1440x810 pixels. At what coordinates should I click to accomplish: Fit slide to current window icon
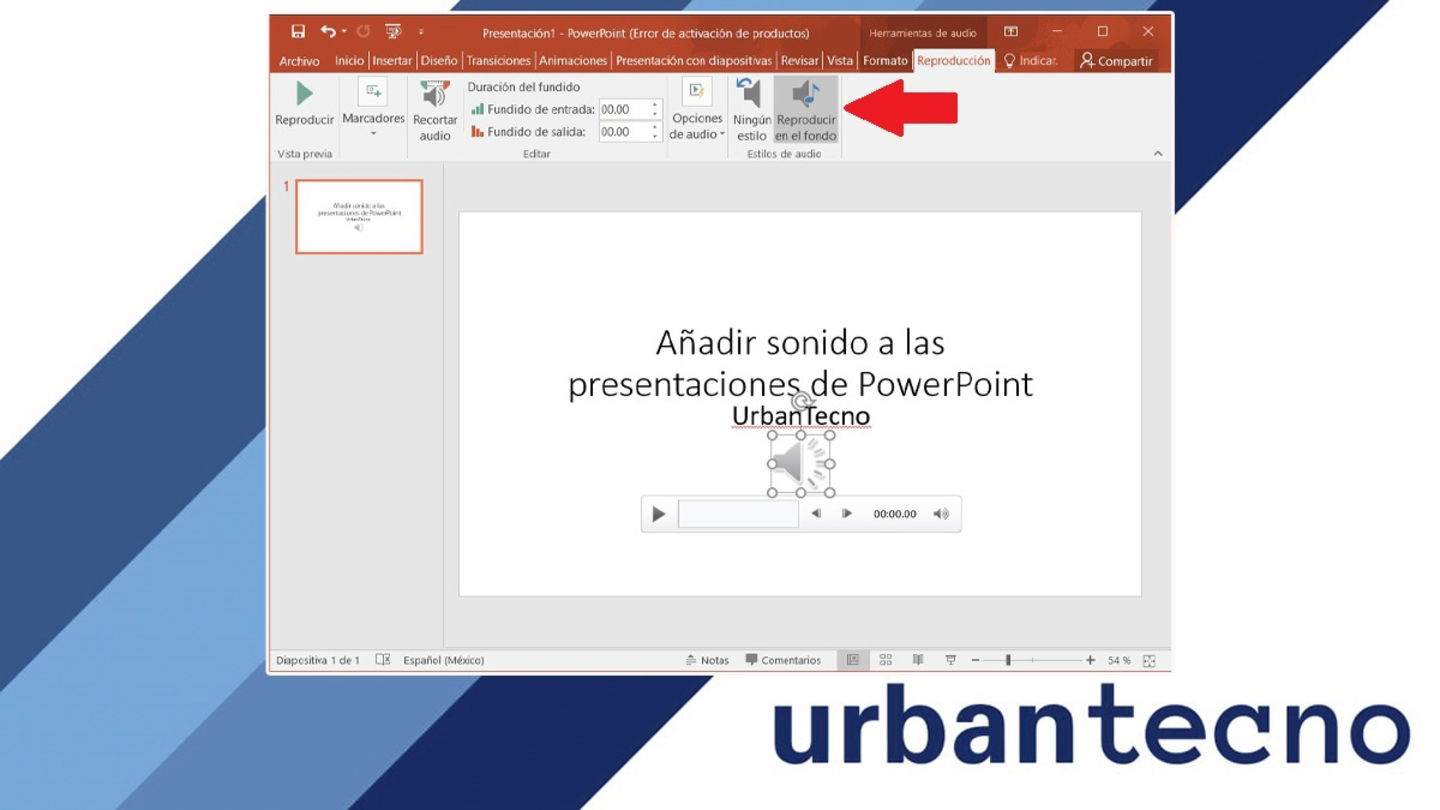click(x=1149, y=660)
